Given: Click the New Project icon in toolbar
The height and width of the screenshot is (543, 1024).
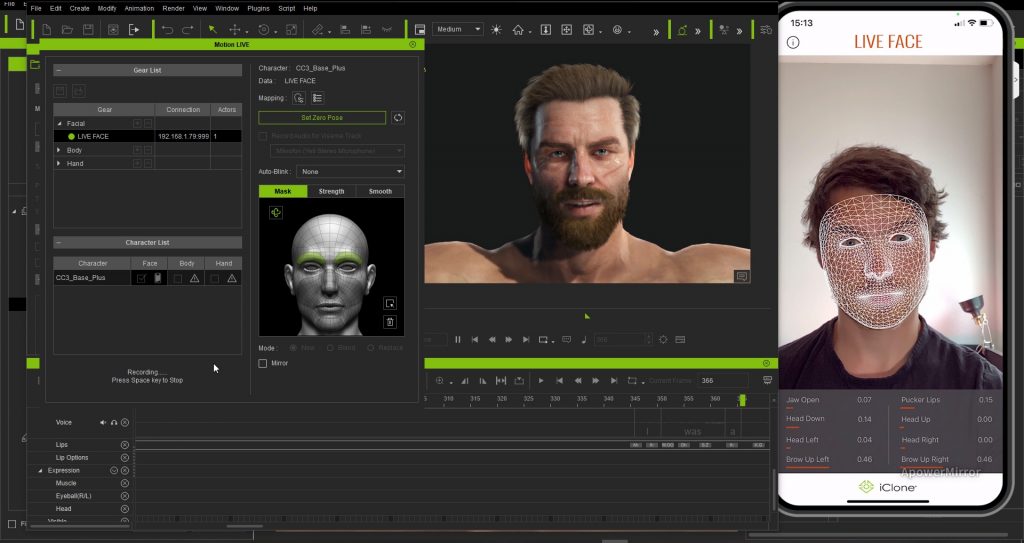Looking at the screenshot, I should pyautogui.click(x=46, y=29).
